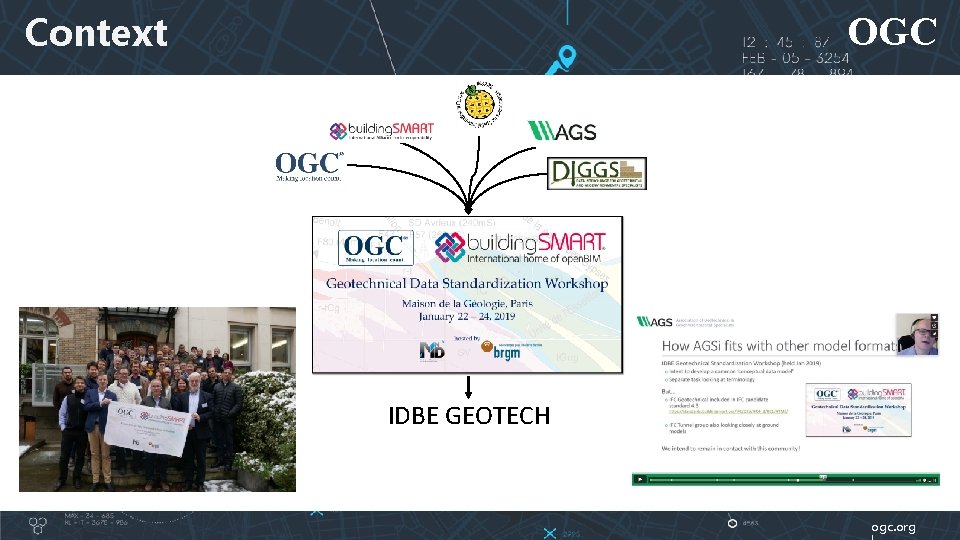Open the green hyperlink in the AGSi video slide
Screen dimensions: 960x540
[x=729, y=411]
